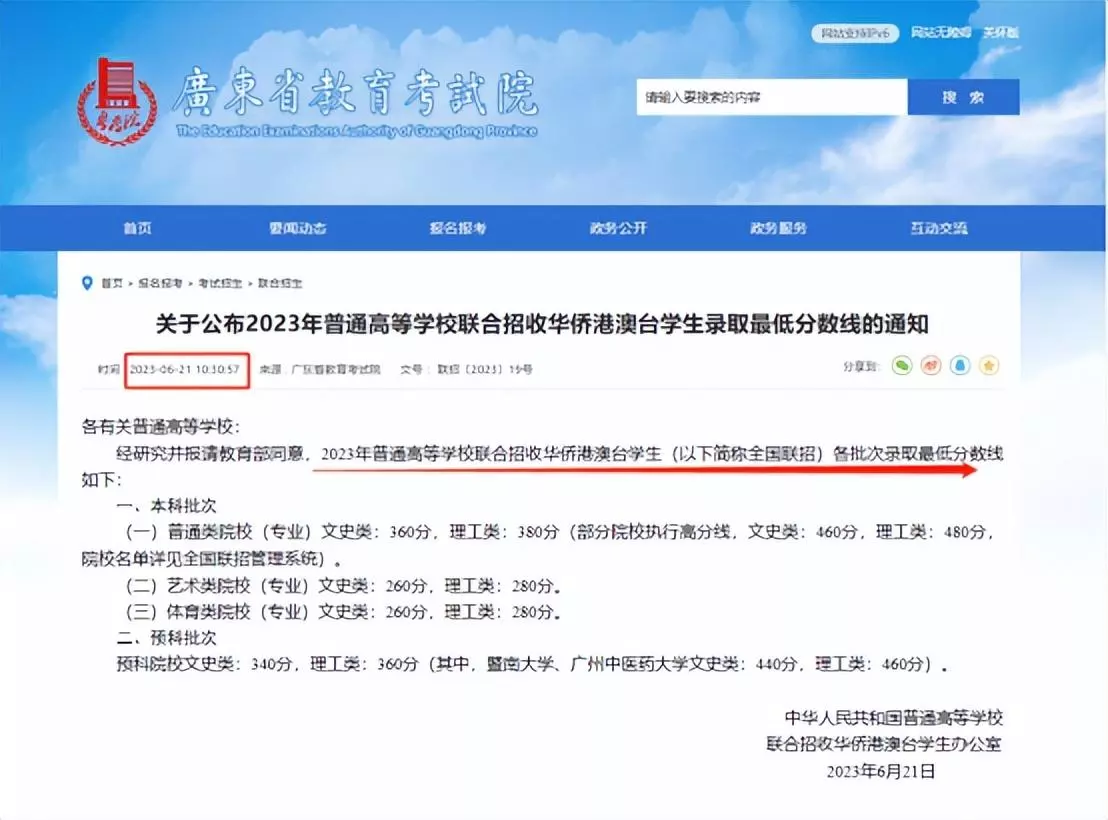Share article via red Weibo icon
Viewport: 1108px width, 820px height.
931,365
